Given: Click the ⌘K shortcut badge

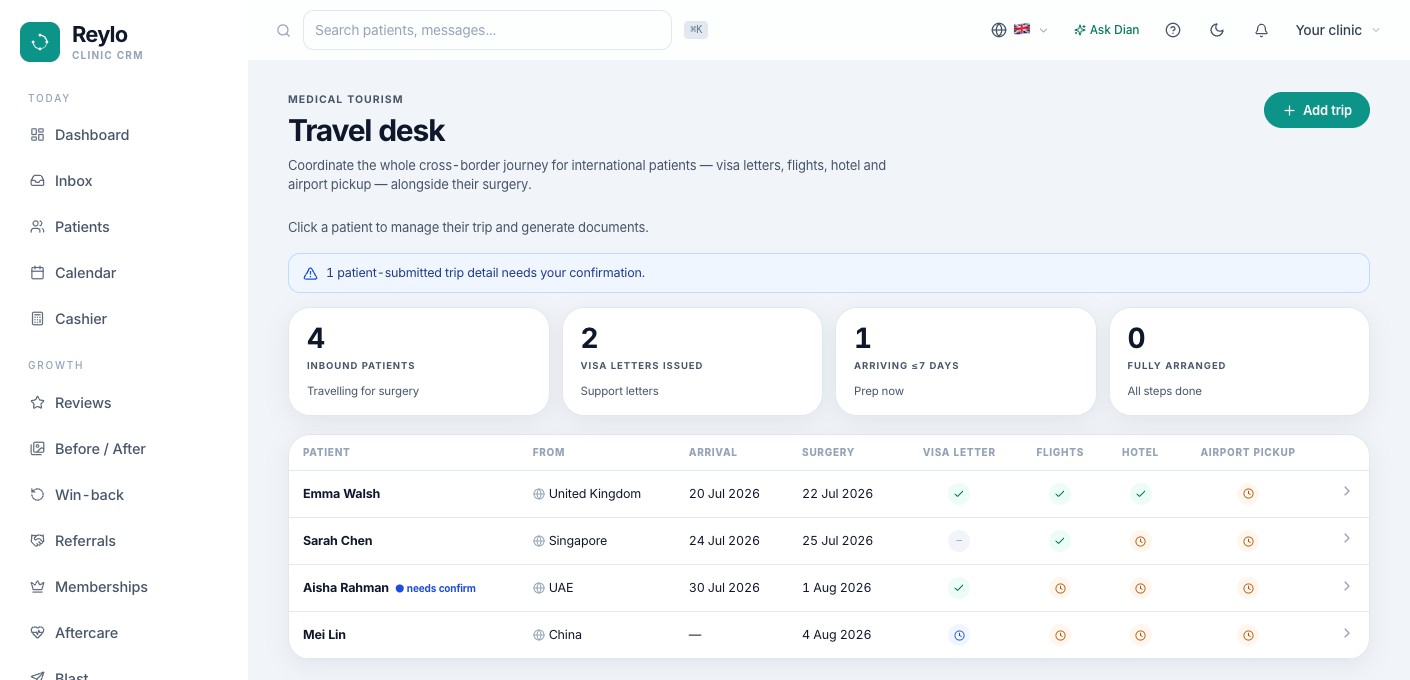Looking at the screenshot, I should (696, 30).
